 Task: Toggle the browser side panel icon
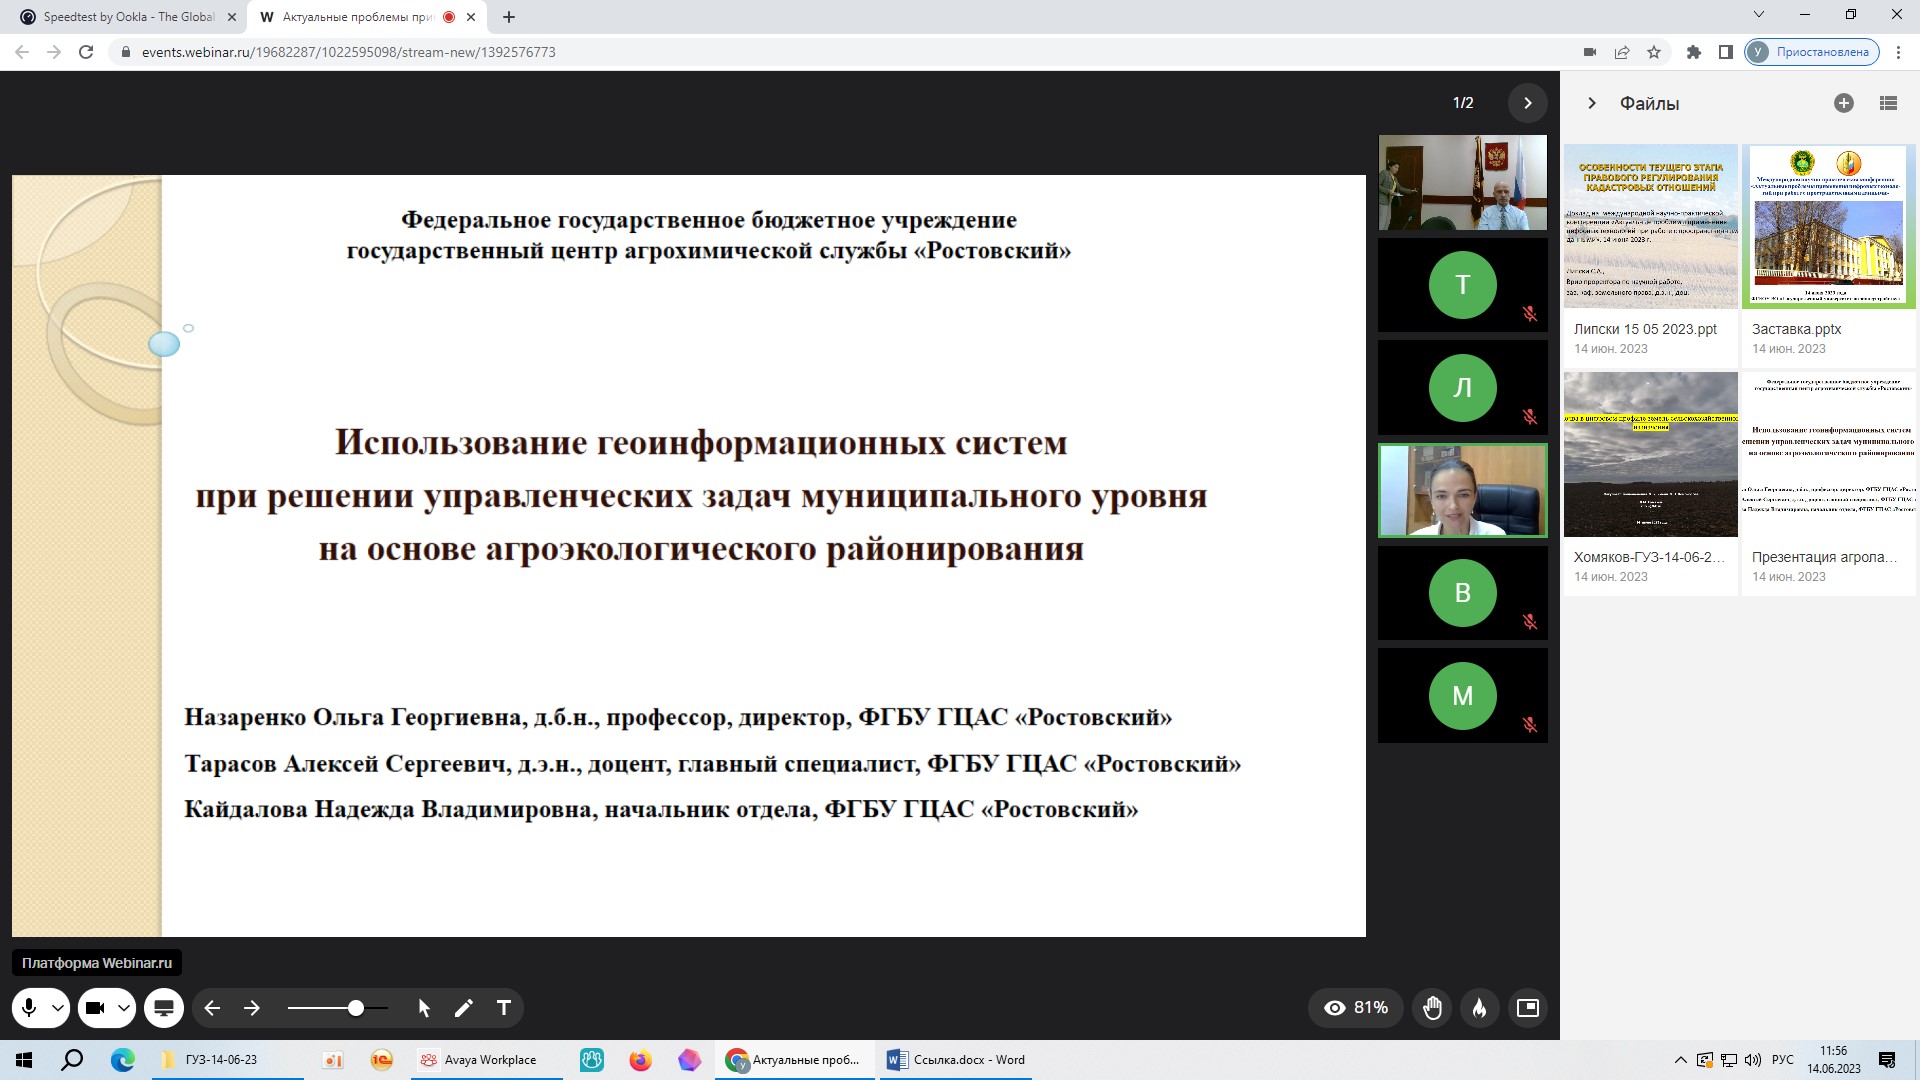tap(1726, 52)
